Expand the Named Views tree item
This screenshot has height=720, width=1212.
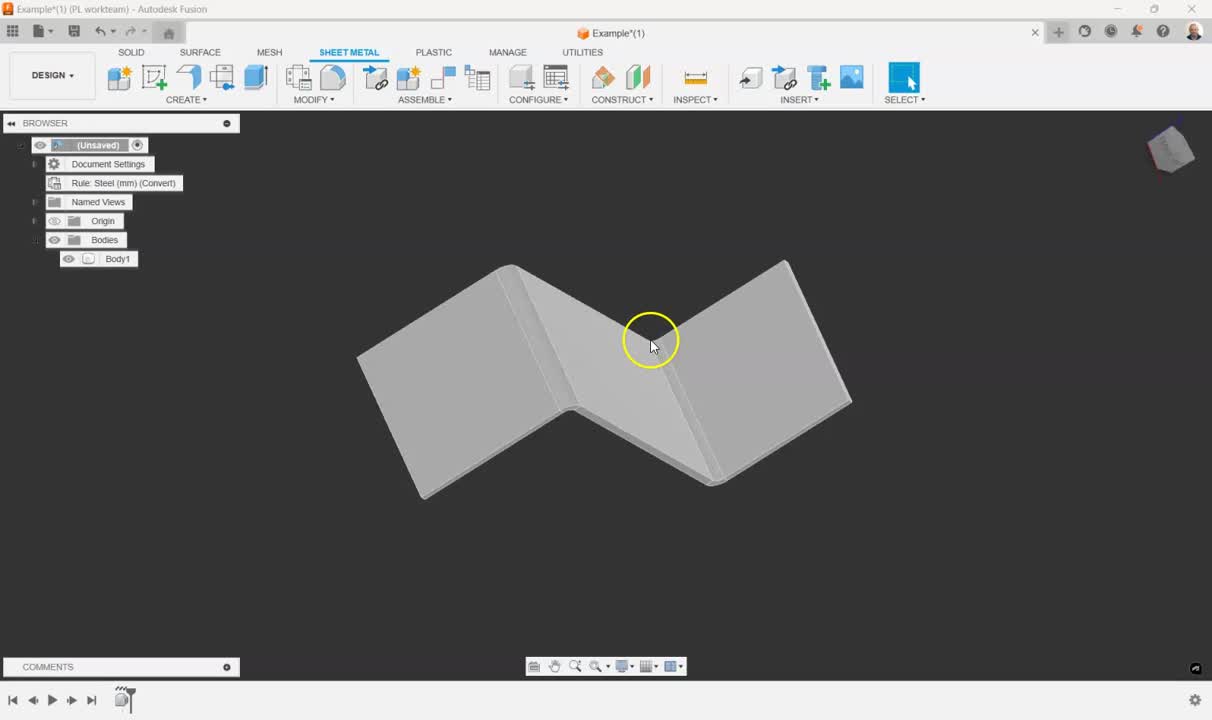point(34,202)
